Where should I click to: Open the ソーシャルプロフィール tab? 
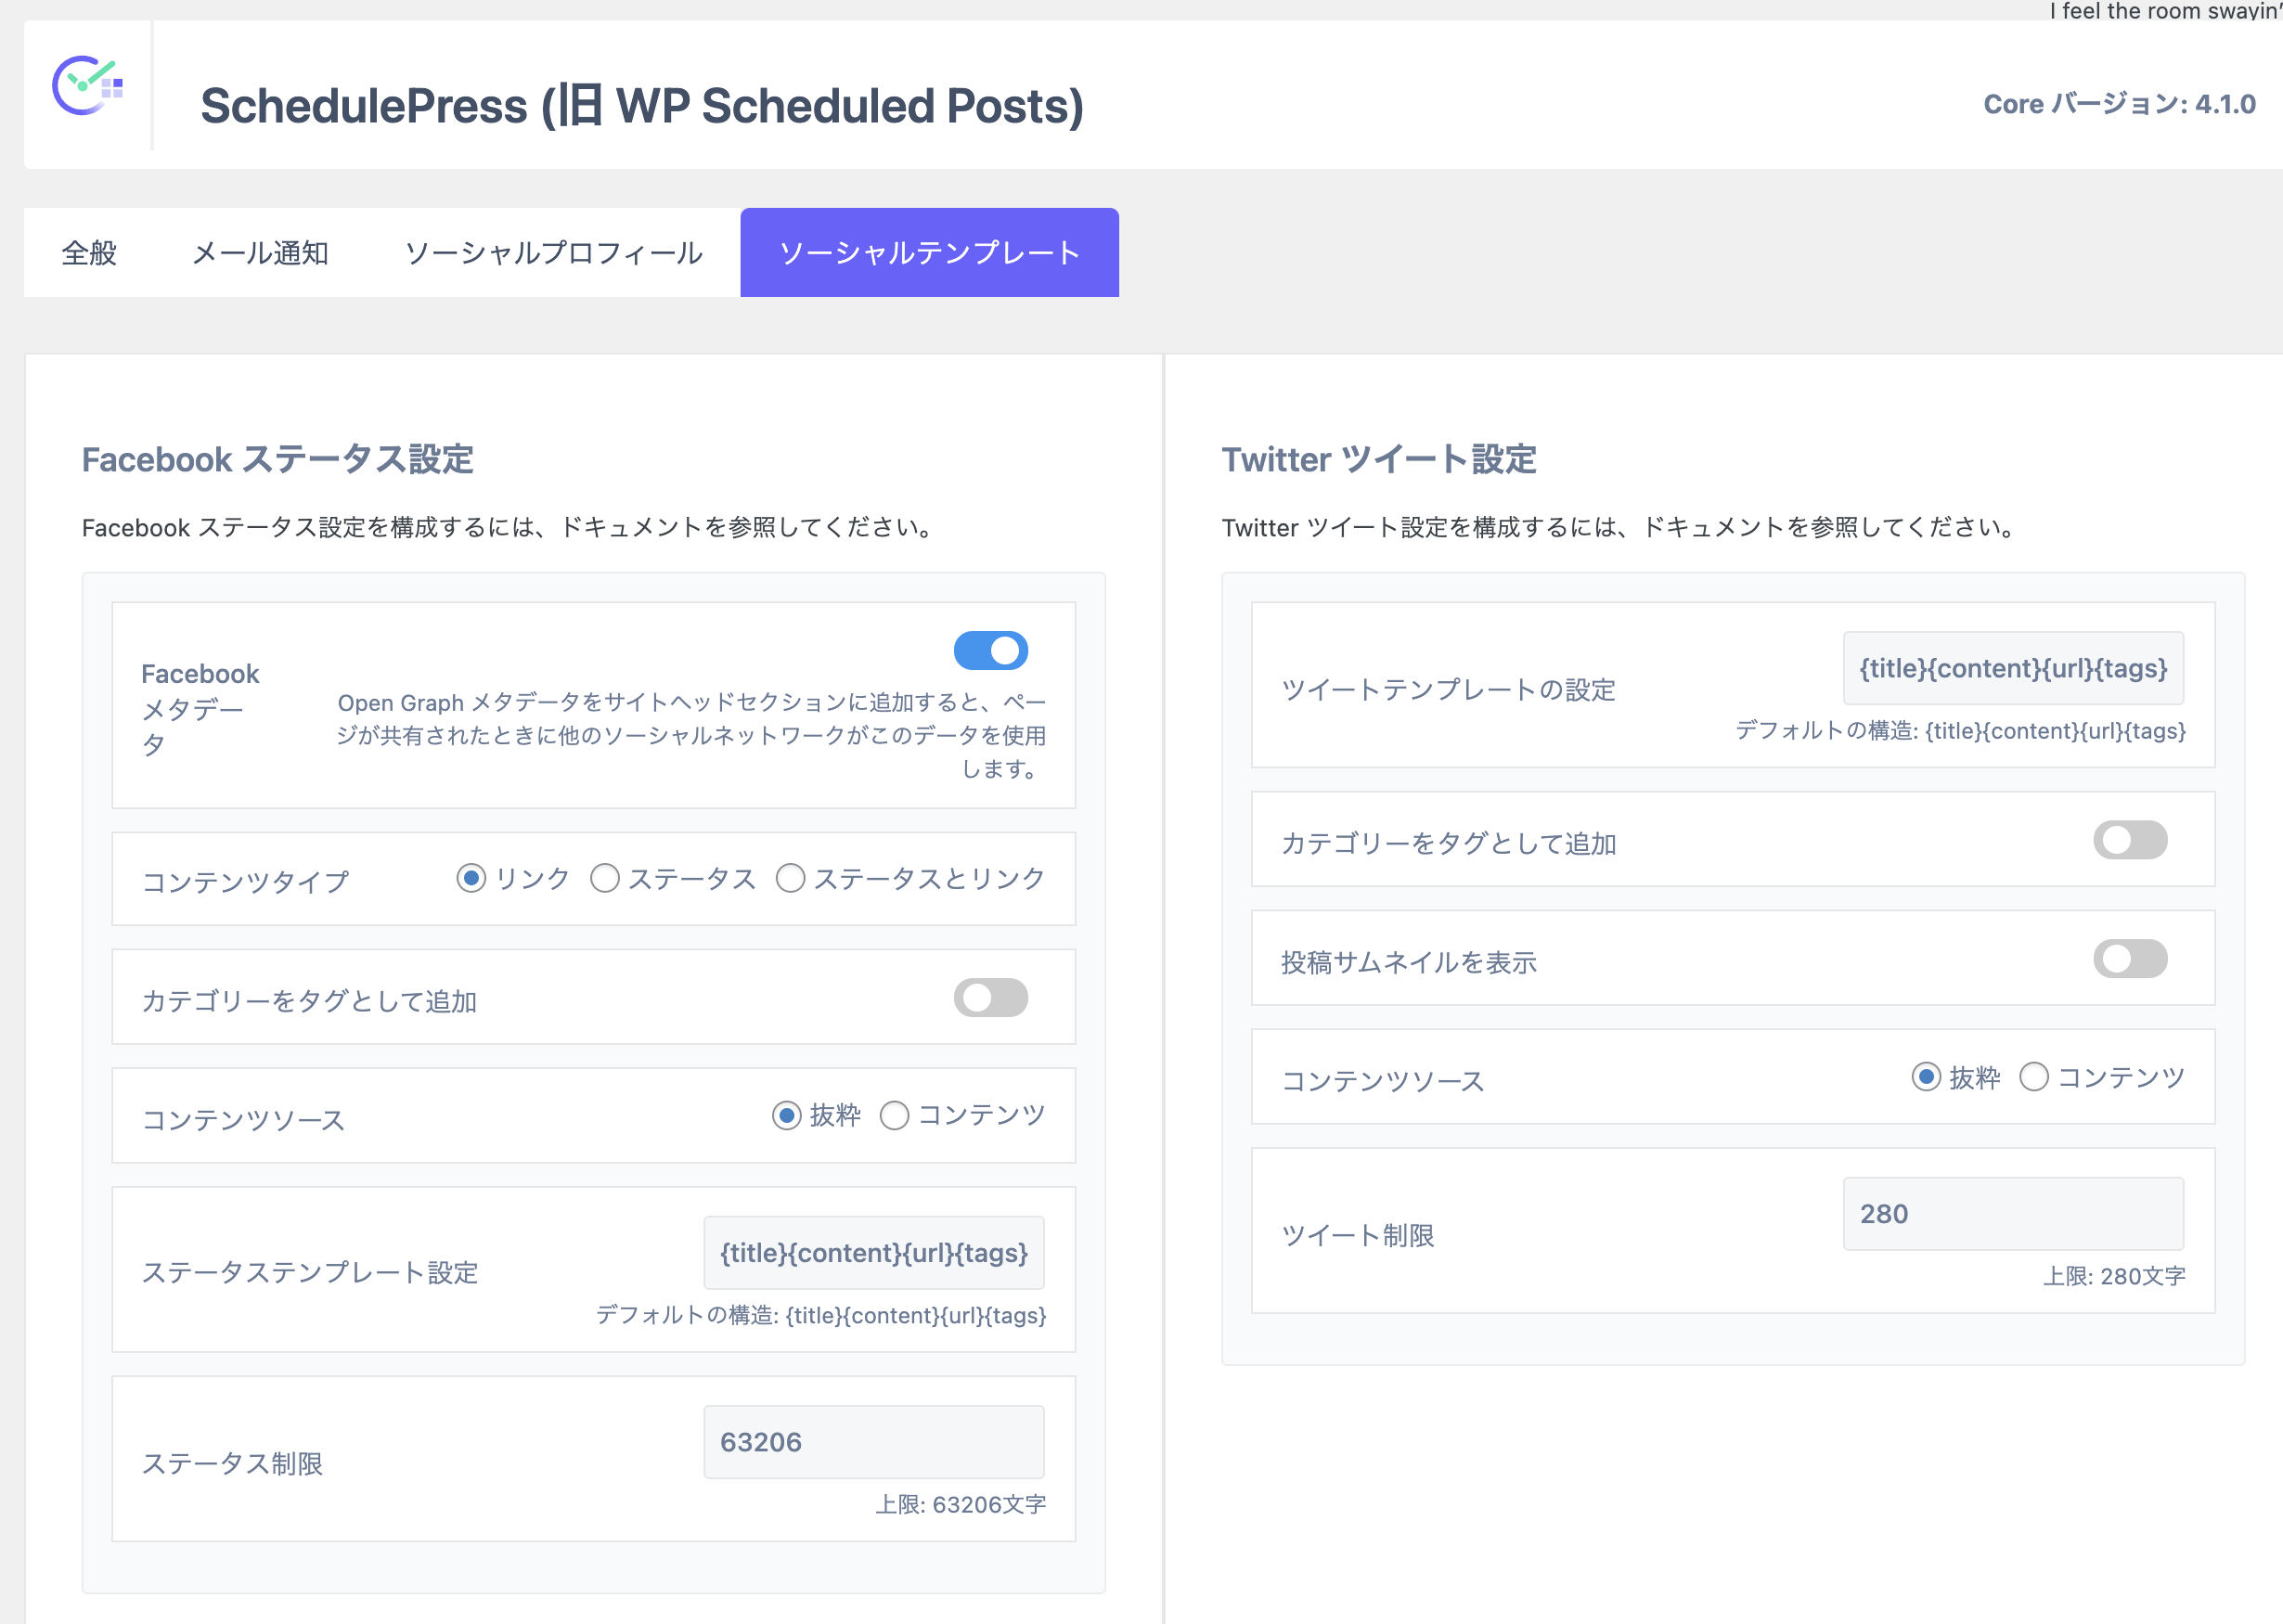(x=553, y=253)
